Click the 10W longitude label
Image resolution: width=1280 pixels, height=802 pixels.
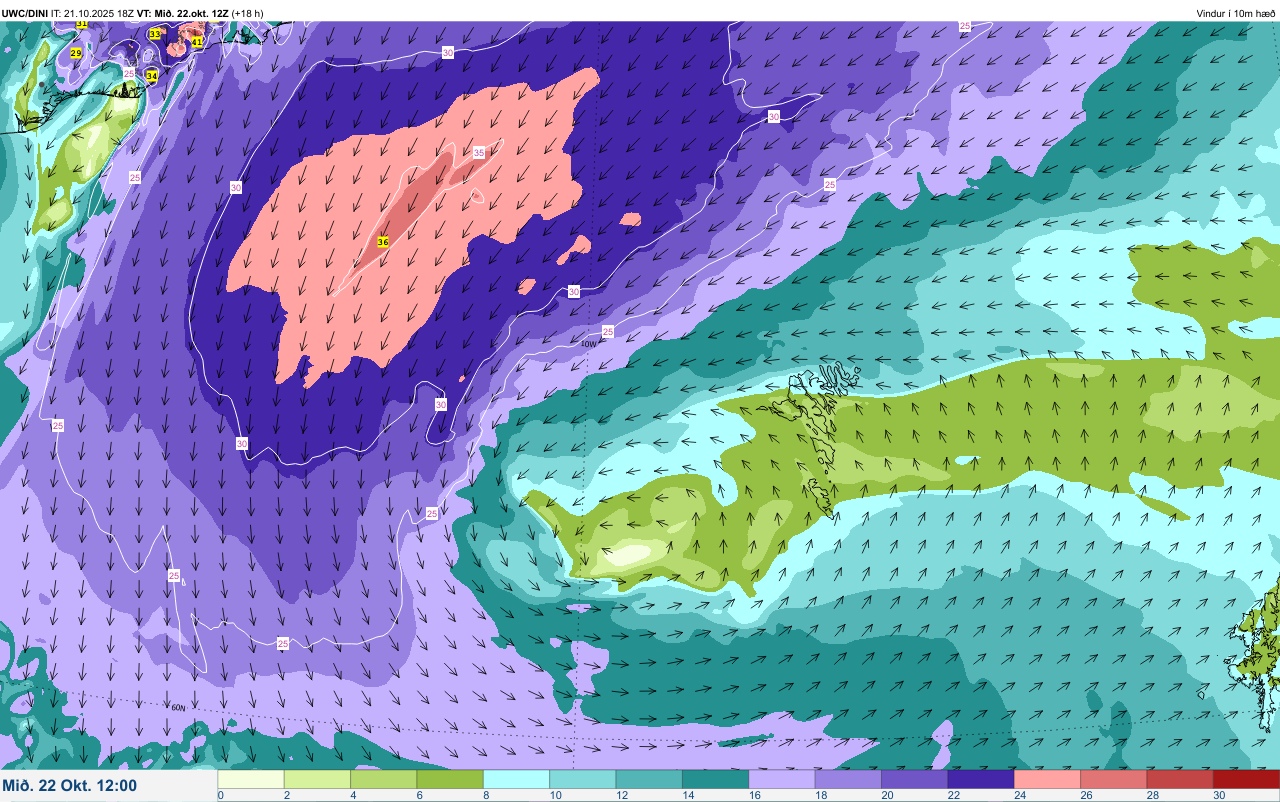tap(589, 343)
